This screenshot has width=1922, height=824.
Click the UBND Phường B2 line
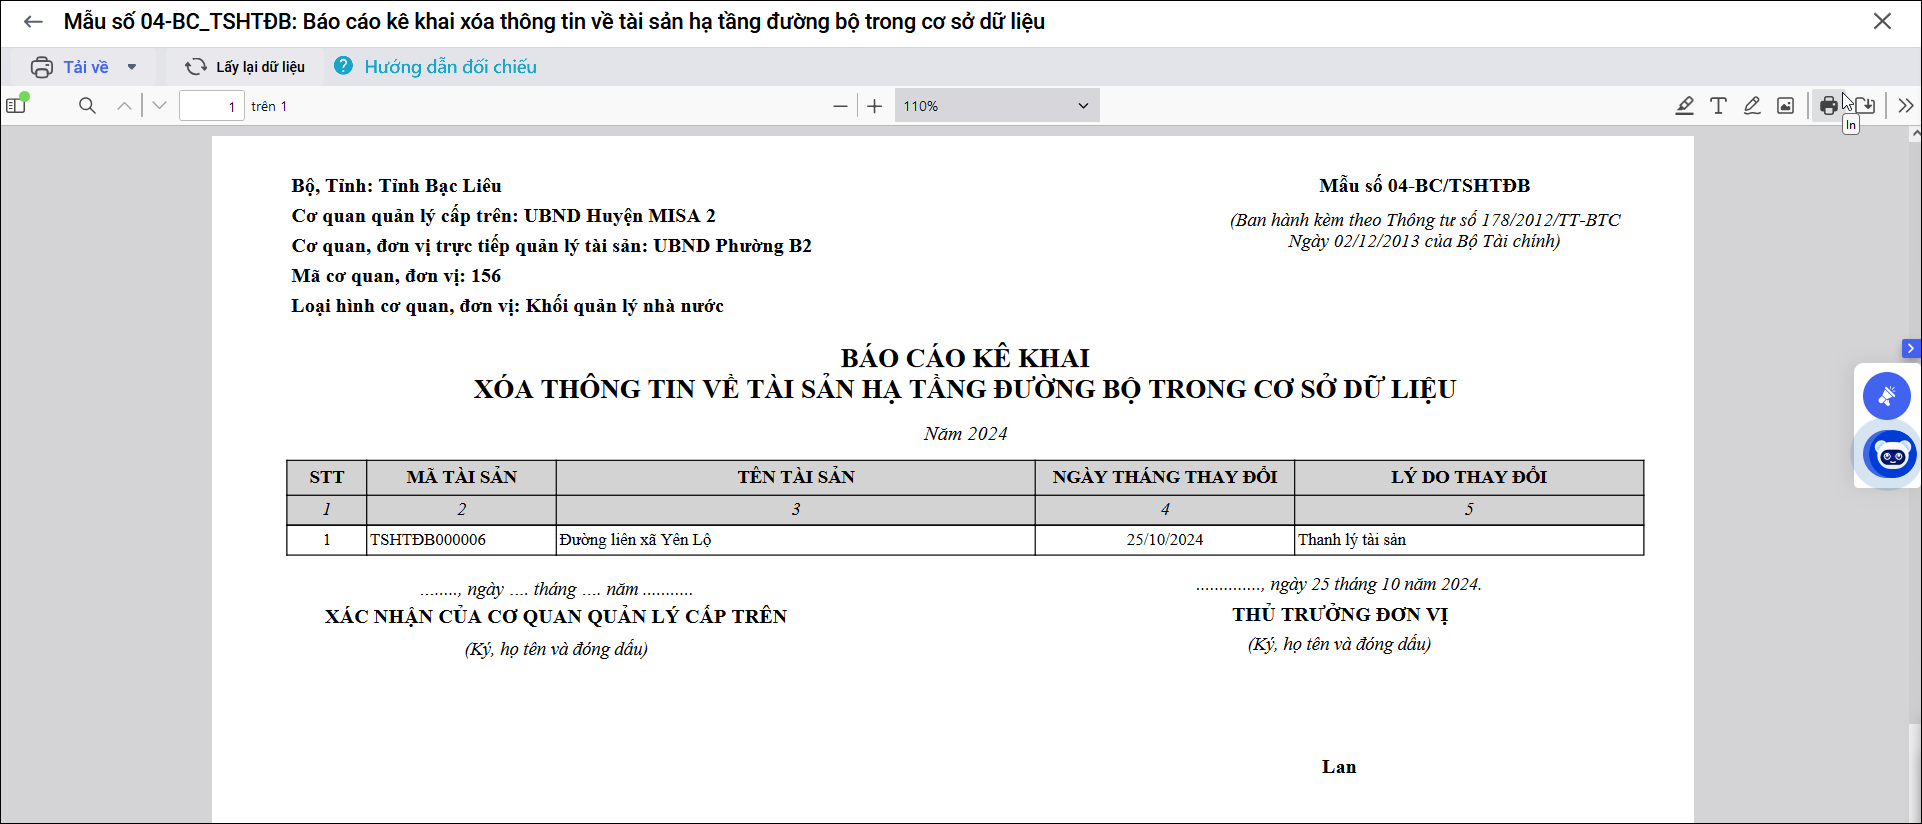tap(551, 246)
